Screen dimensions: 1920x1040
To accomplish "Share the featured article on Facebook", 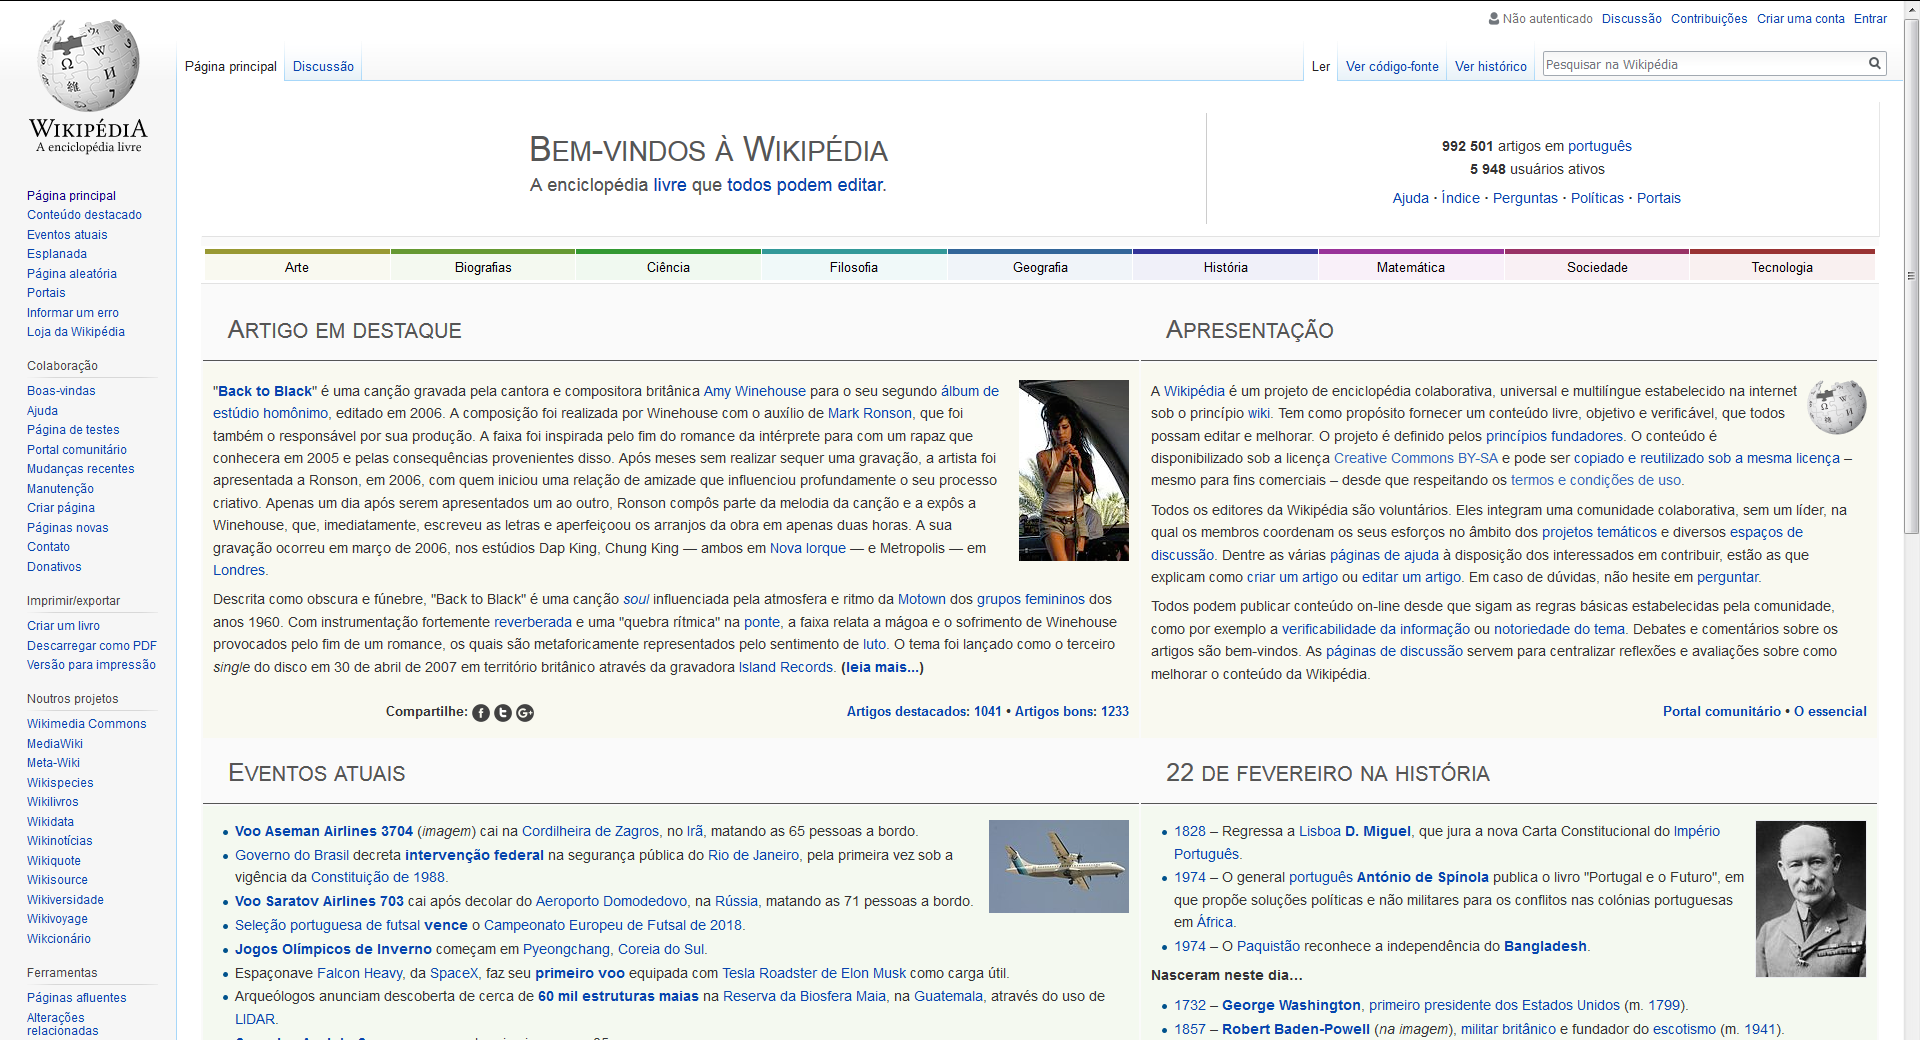I will point(481,713).
